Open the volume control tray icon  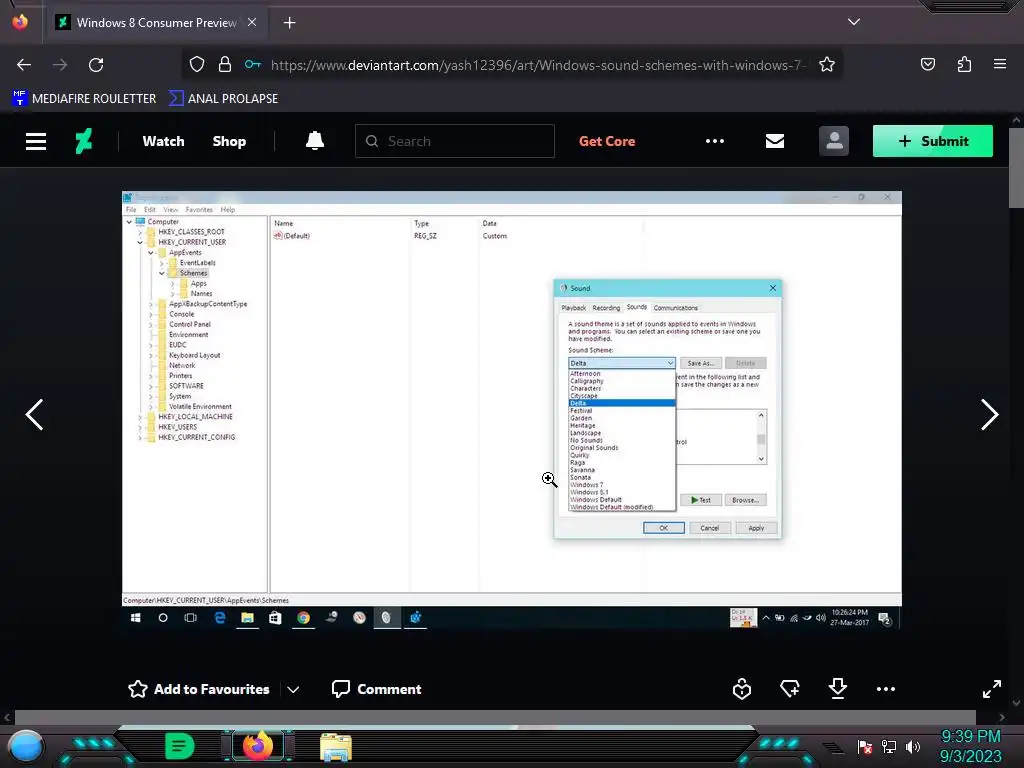(x=913, y=746)
